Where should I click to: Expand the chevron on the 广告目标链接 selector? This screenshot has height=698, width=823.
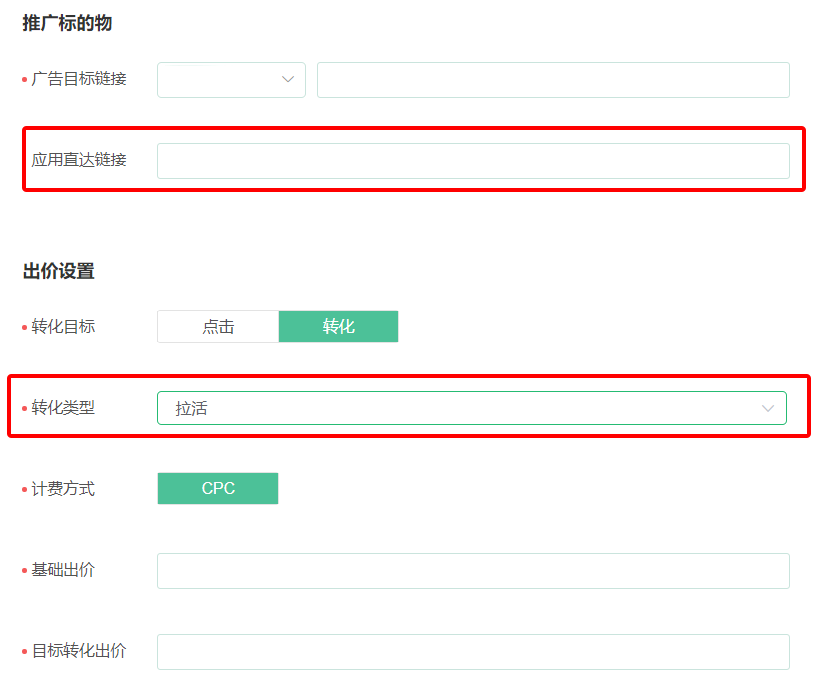[289, 80]
